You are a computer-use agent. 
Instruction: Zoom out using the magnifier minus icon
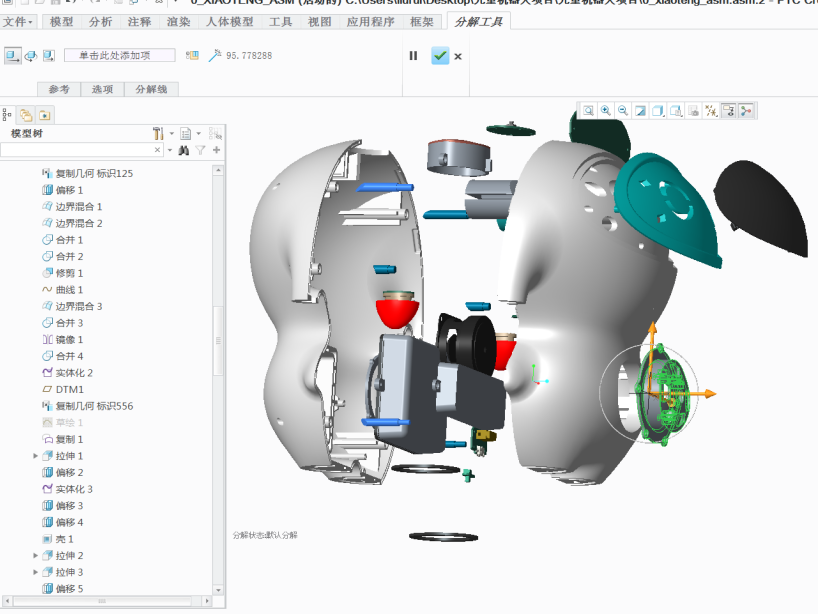(623, 111)
